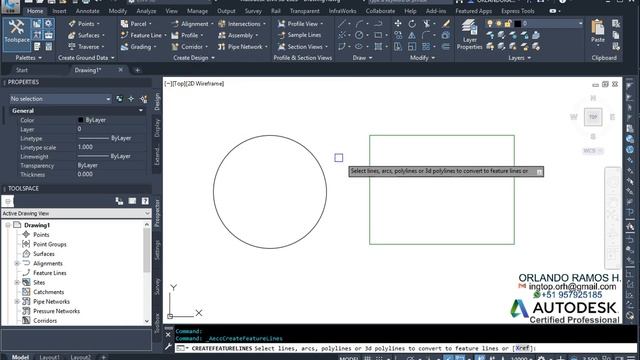Image resolution: width=640 pixels, height=360 pixels.
Task: Click the black color swatch in layer dropdown
Action: pyautogui.click(x=518, y=24)
